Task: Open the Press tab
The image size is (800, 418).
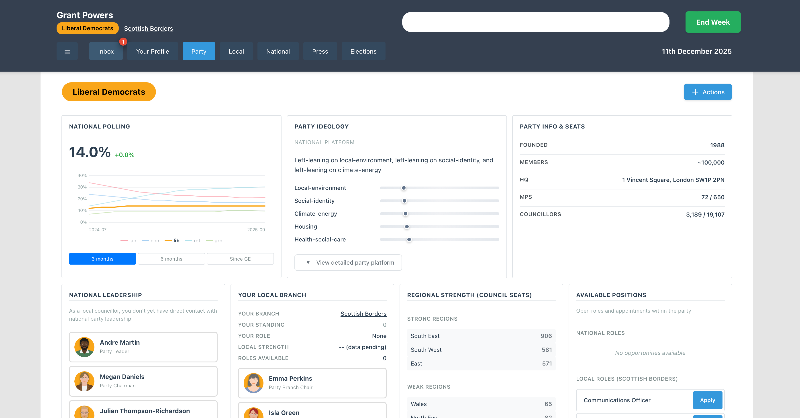Action: click(320, 51)
